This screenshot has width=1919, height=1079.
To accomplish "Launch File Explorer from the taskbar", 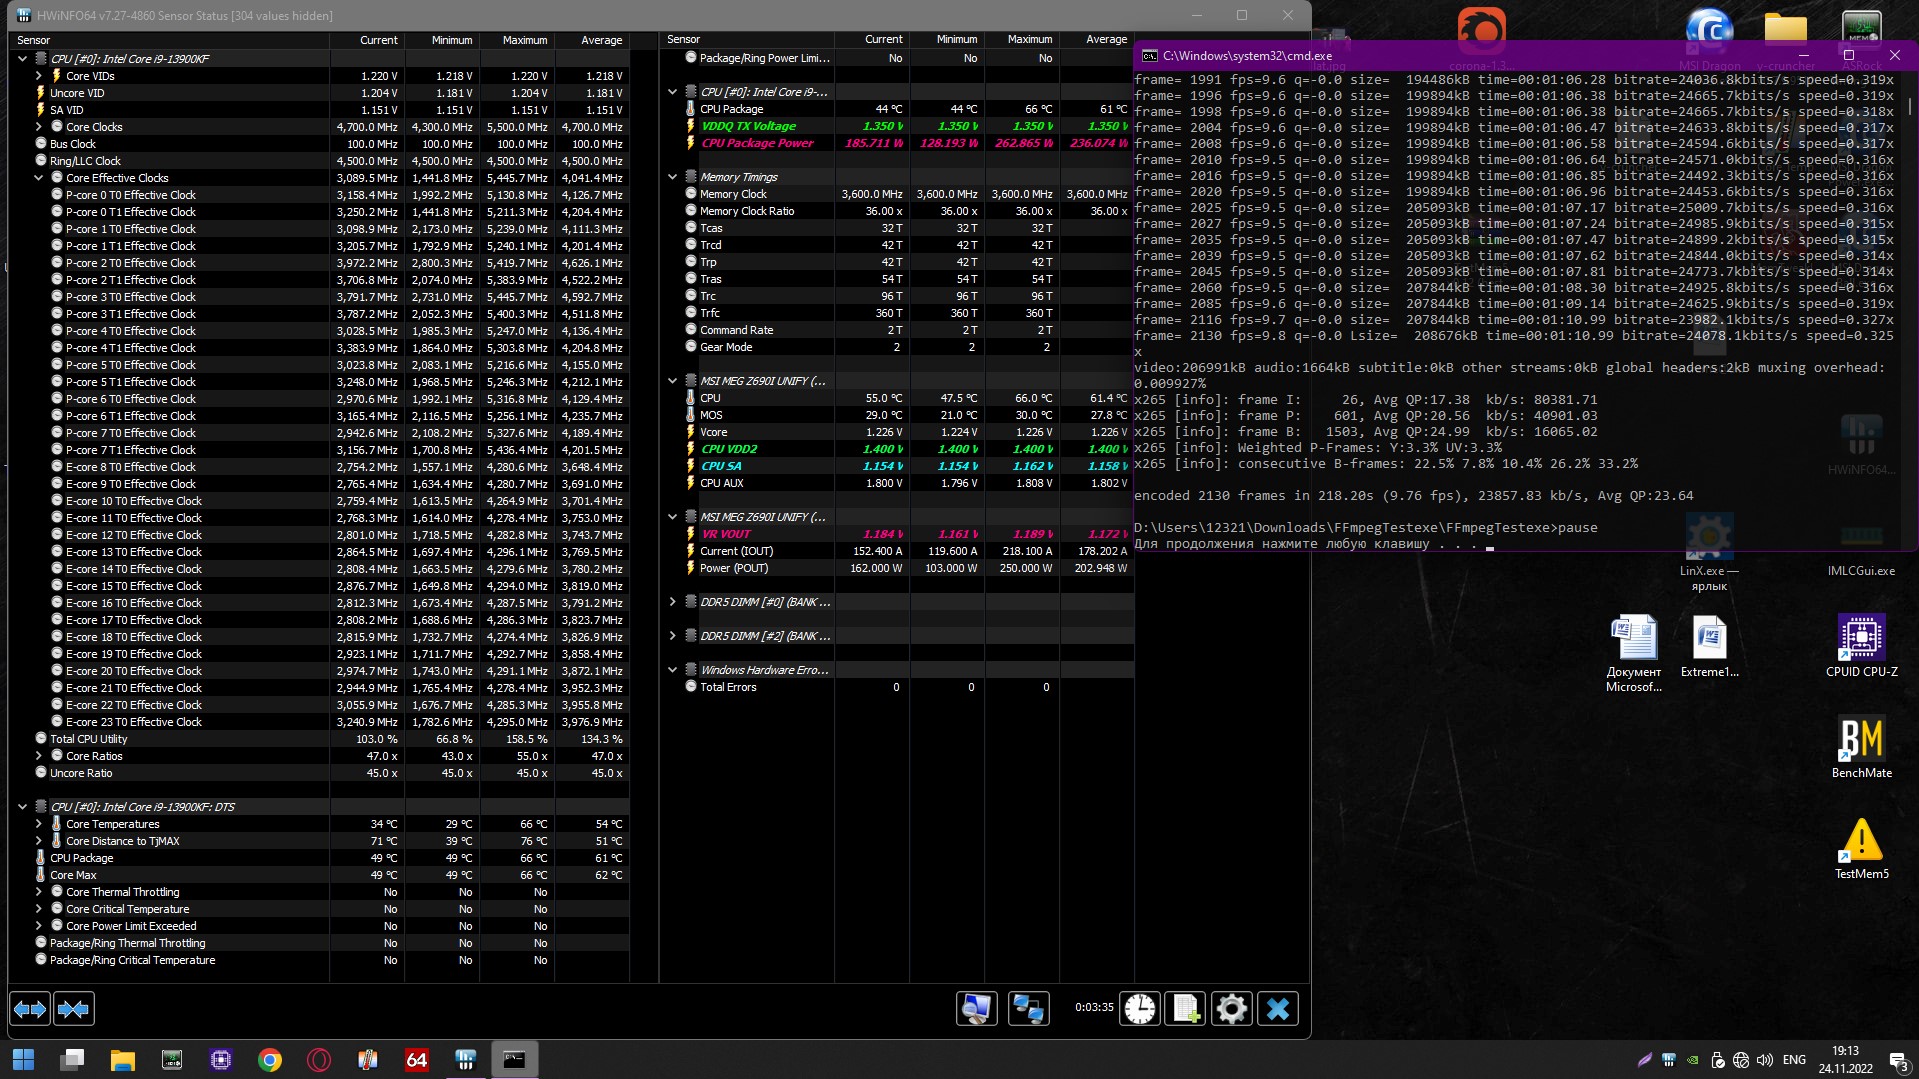I will pyautogui.click(x=122, y=1059).
